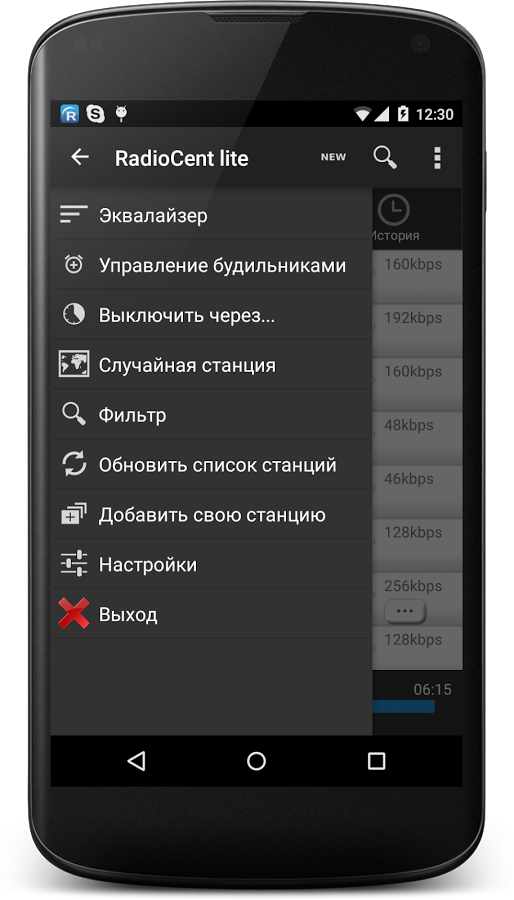Tap the back arrow beside RadioCent lite
This screenshot has width=514, height=900.
point(80,157)
